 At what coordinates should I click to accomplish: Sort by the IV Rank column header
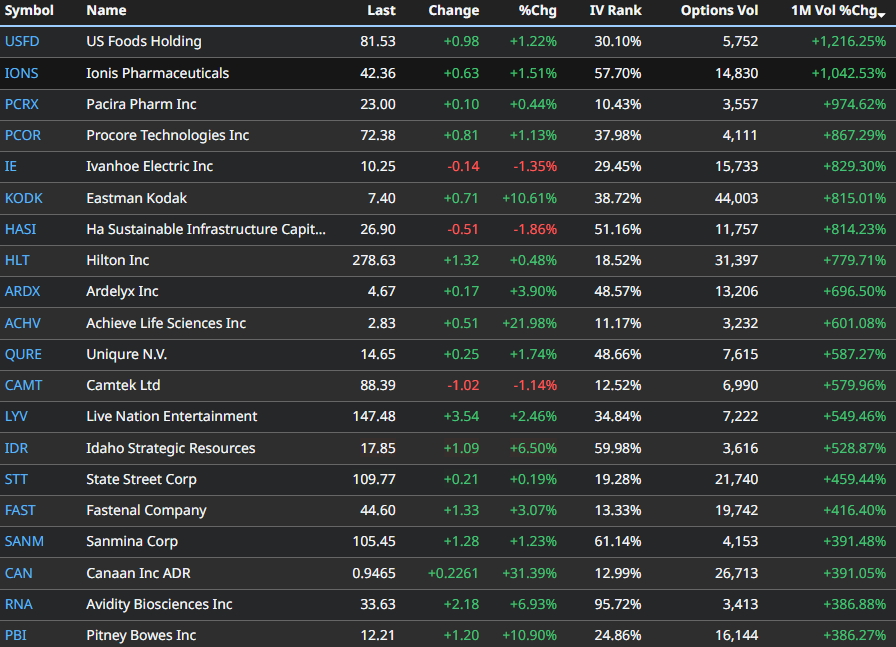tap(615, 10)
